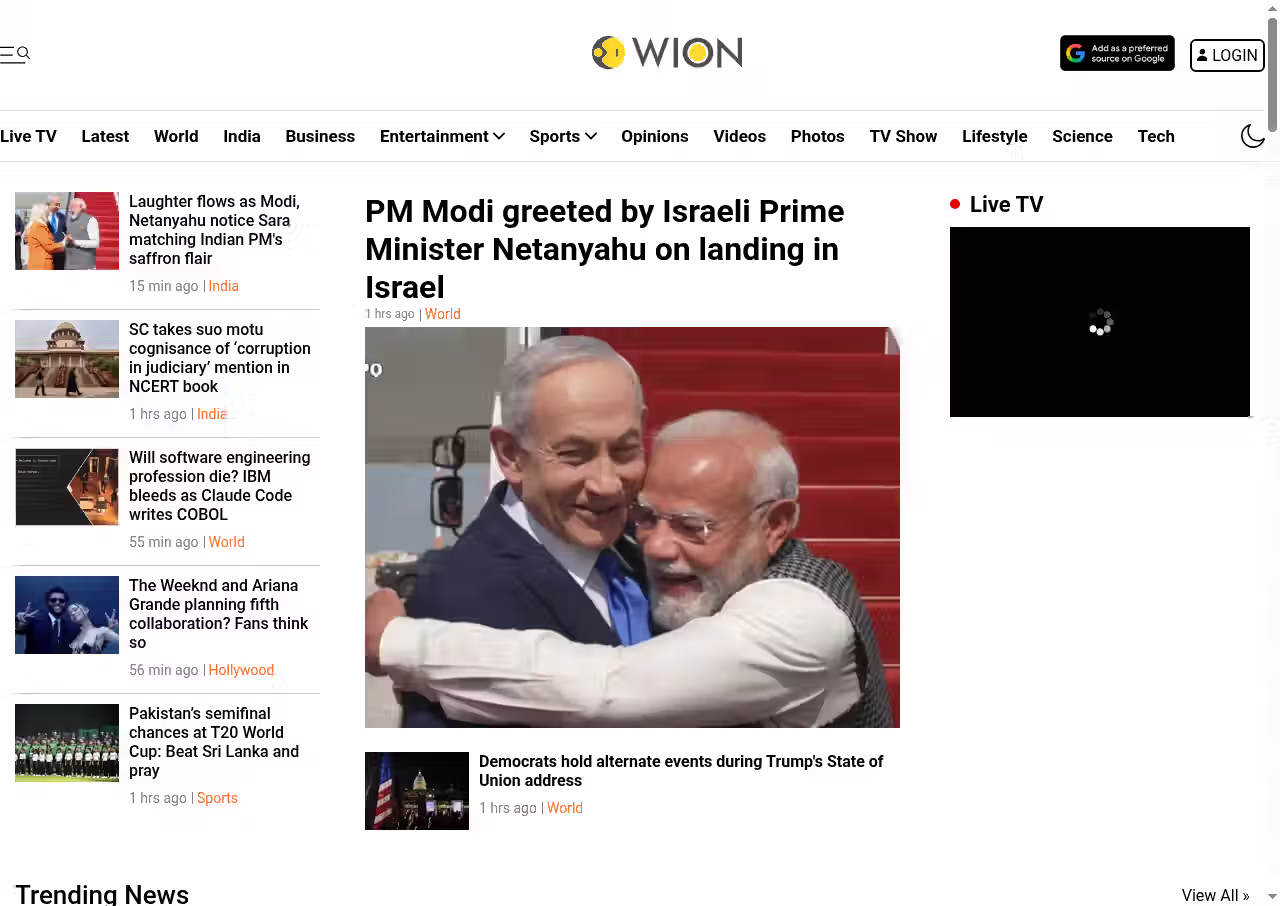Open the Live TV nav item
Image resolution: width=1280 pixels, height=906 pixels.
tap(28, 136)
